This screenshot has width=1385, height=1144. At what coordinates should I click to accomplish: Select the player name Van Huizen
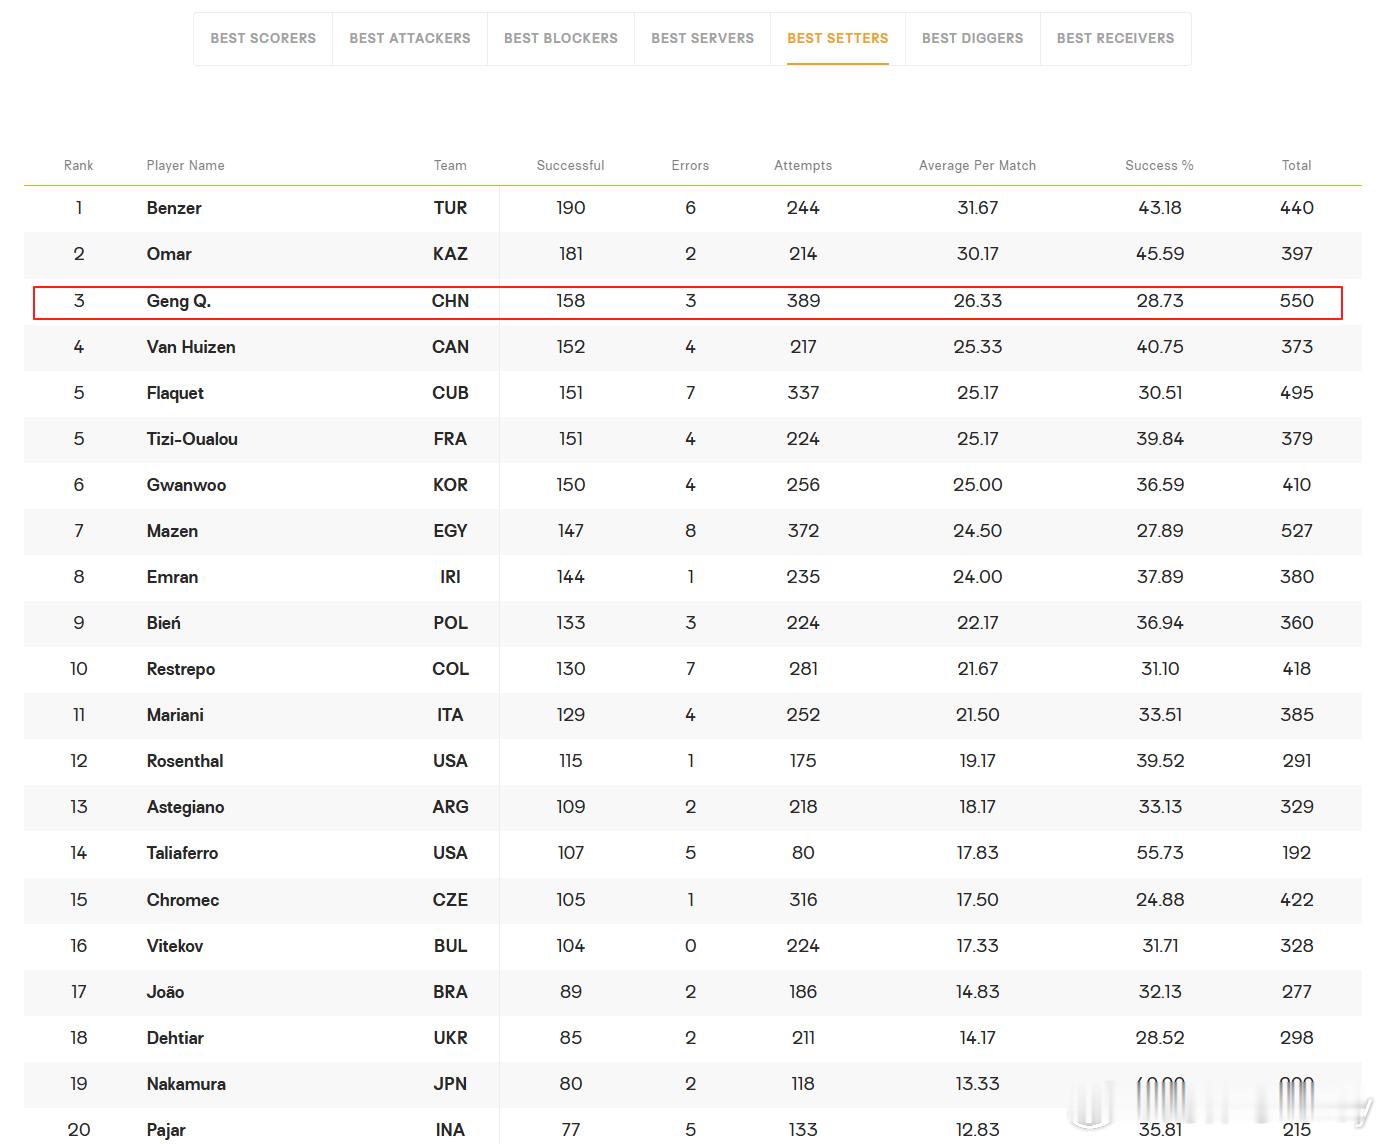pyautogui.click(x=191, y=347)
